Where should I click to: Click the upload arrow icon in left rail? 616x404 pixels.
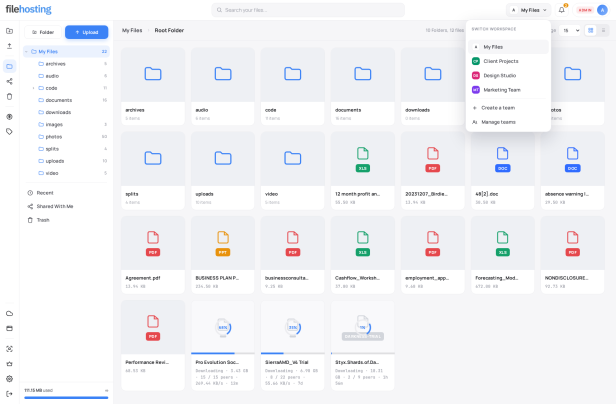pos(9,46)
